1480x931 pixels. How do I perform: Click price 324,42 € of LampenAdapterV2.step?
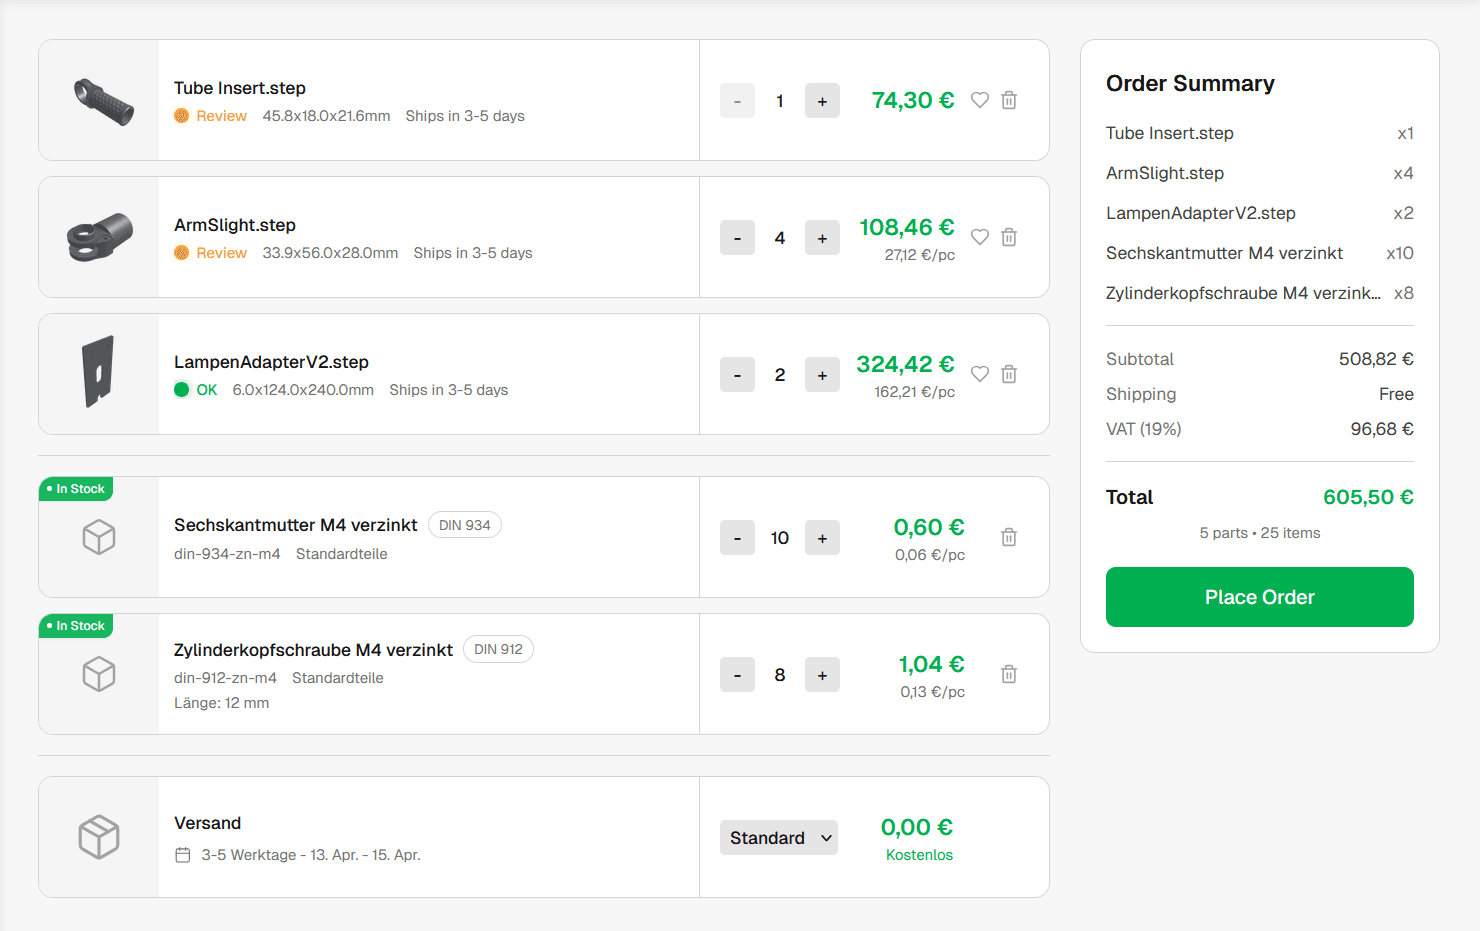905,364
